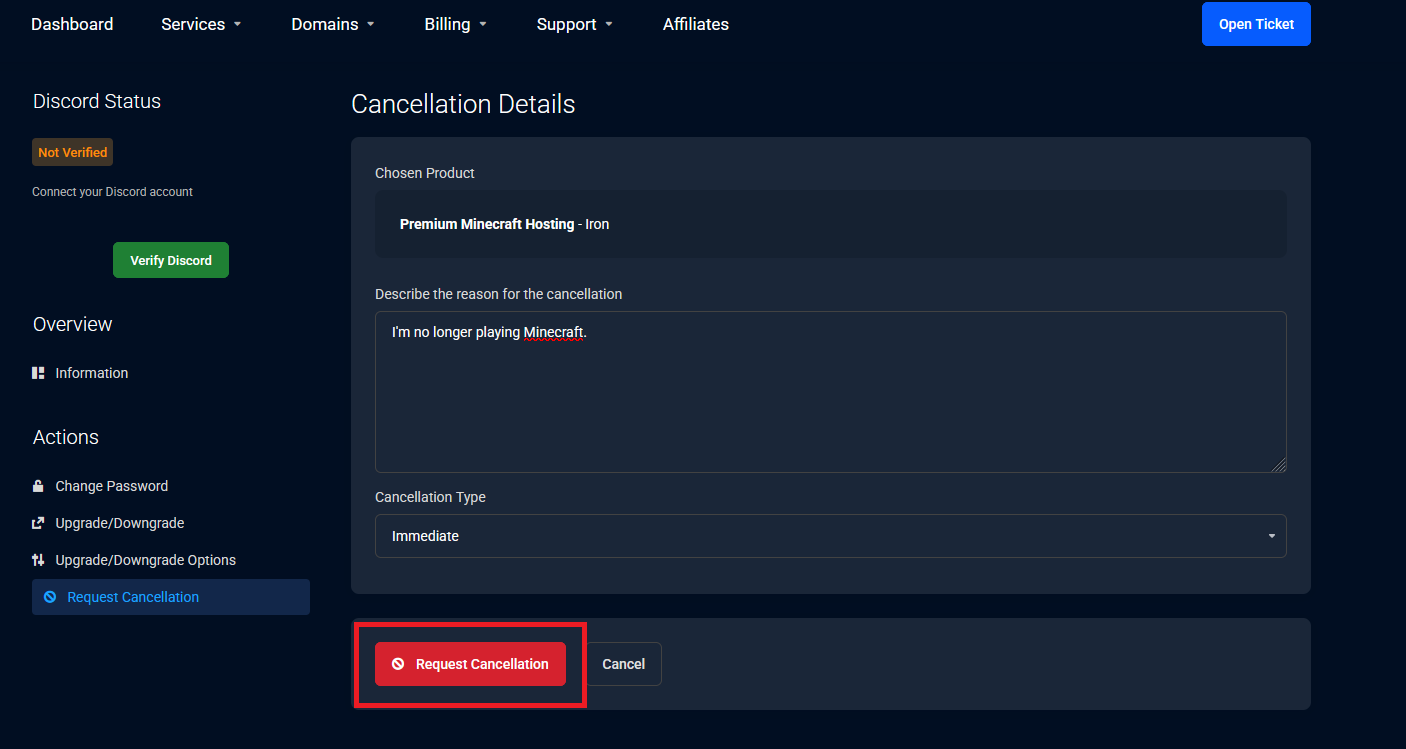Click the Information grid icon in sidebar
Screen dimensions: 1406x749
point(38,373)
